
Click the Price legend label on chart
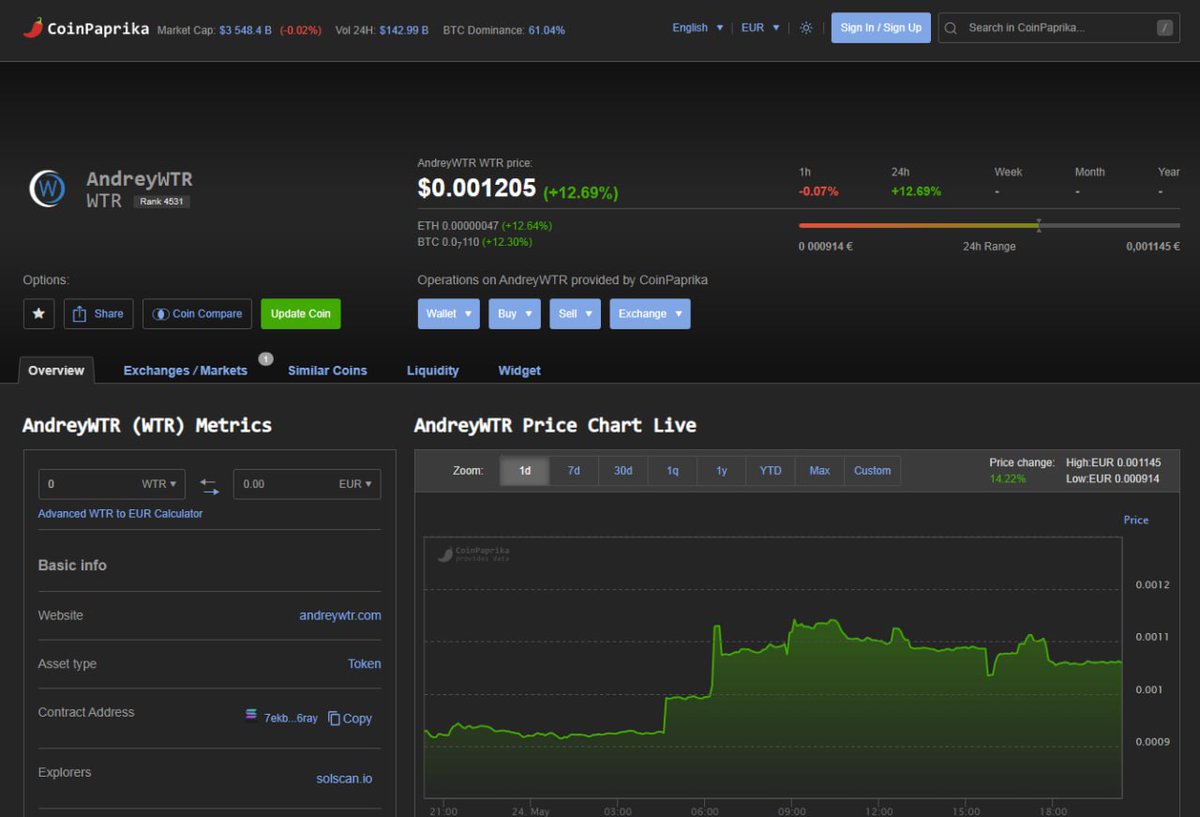pos(1136,520)
